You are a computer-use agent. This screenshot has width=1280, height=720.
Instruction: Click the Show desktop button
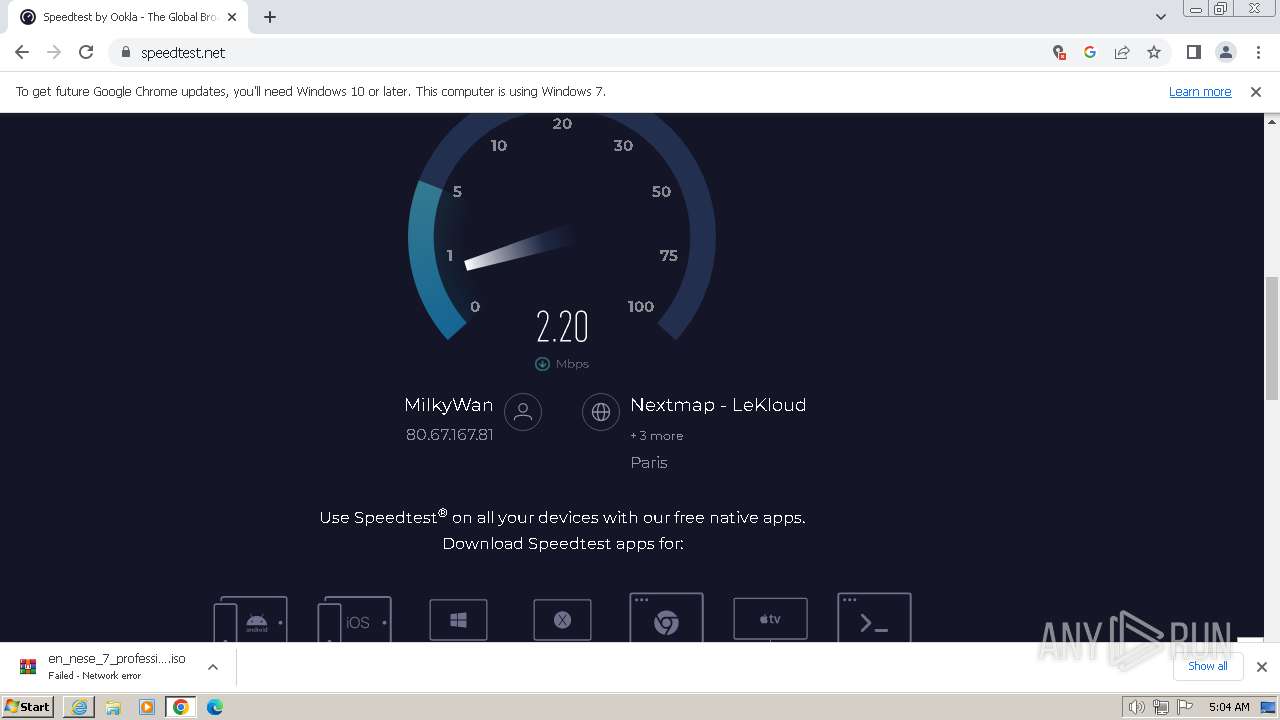[1270, 707]
